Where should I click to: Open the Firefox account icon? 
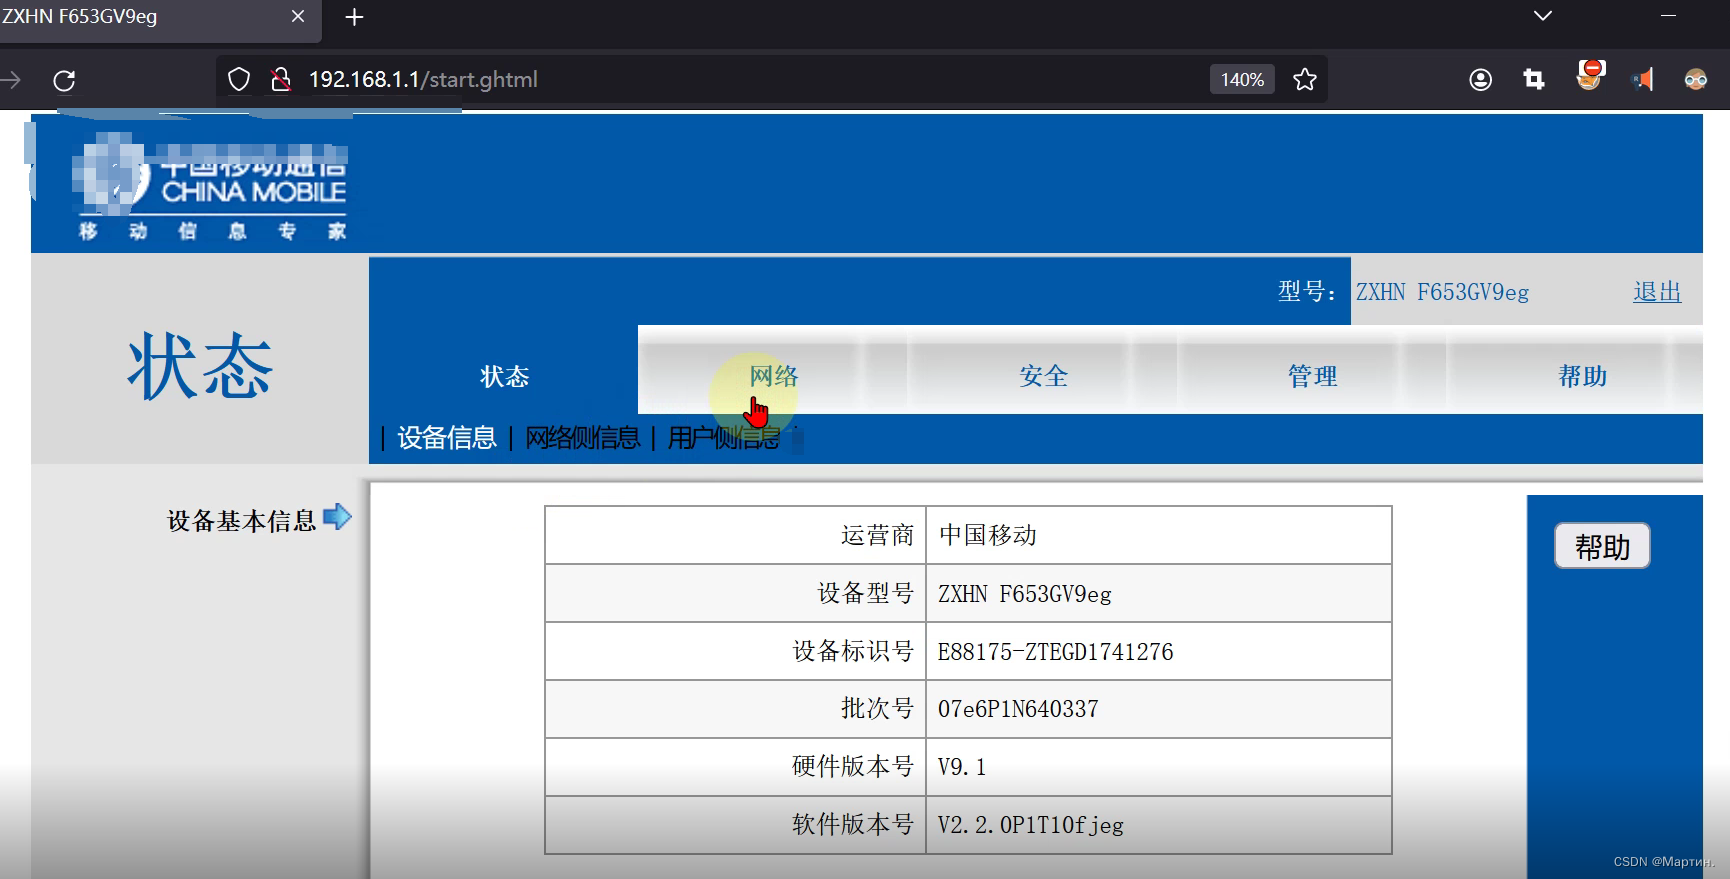click(1481, 80)
